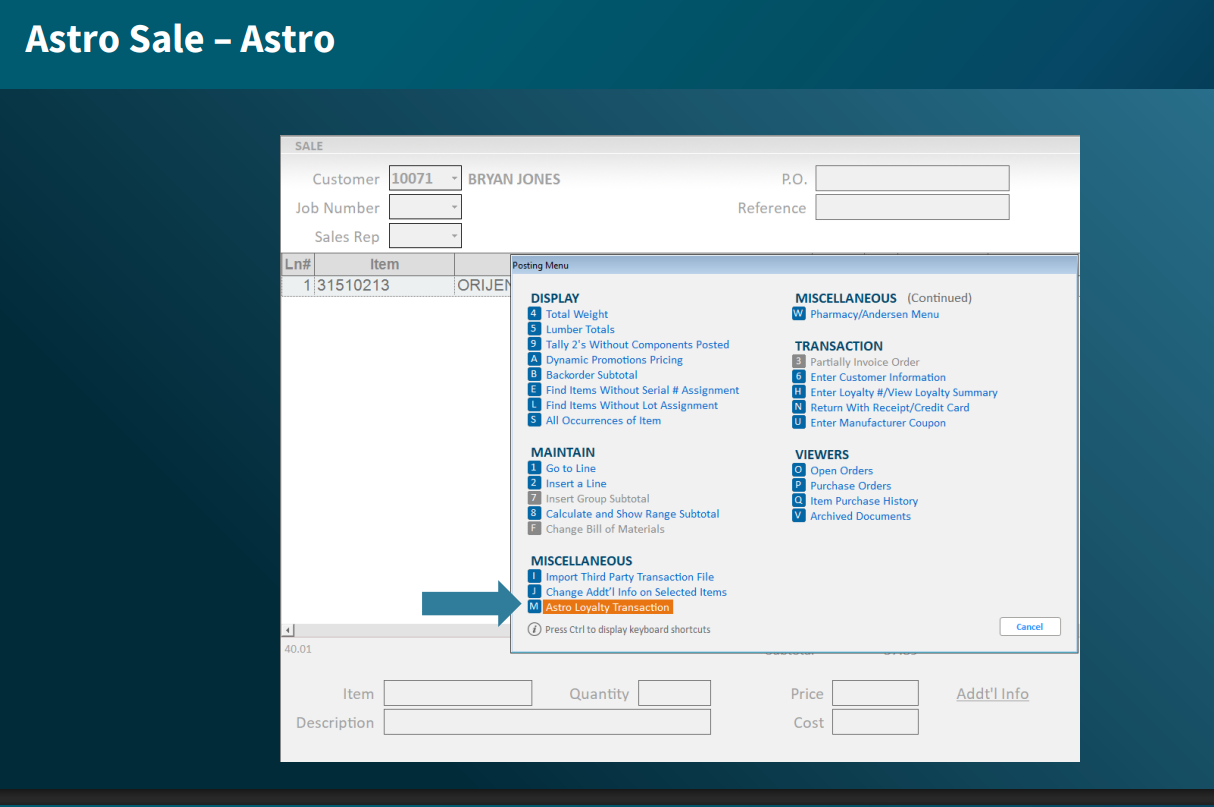1214x807 pixels.
Task: Open the Customer number dropdown
Action: point(454,179)
